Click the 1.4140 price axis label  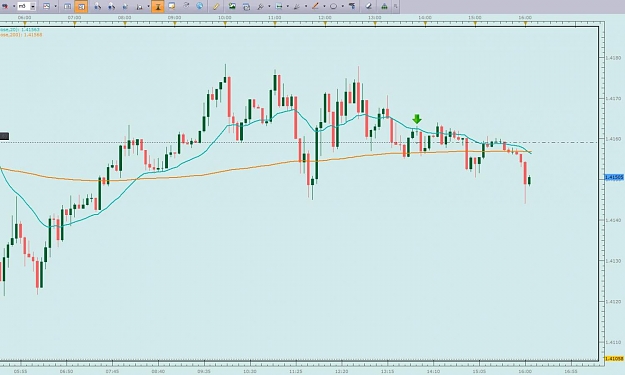(x=613, y=220)
